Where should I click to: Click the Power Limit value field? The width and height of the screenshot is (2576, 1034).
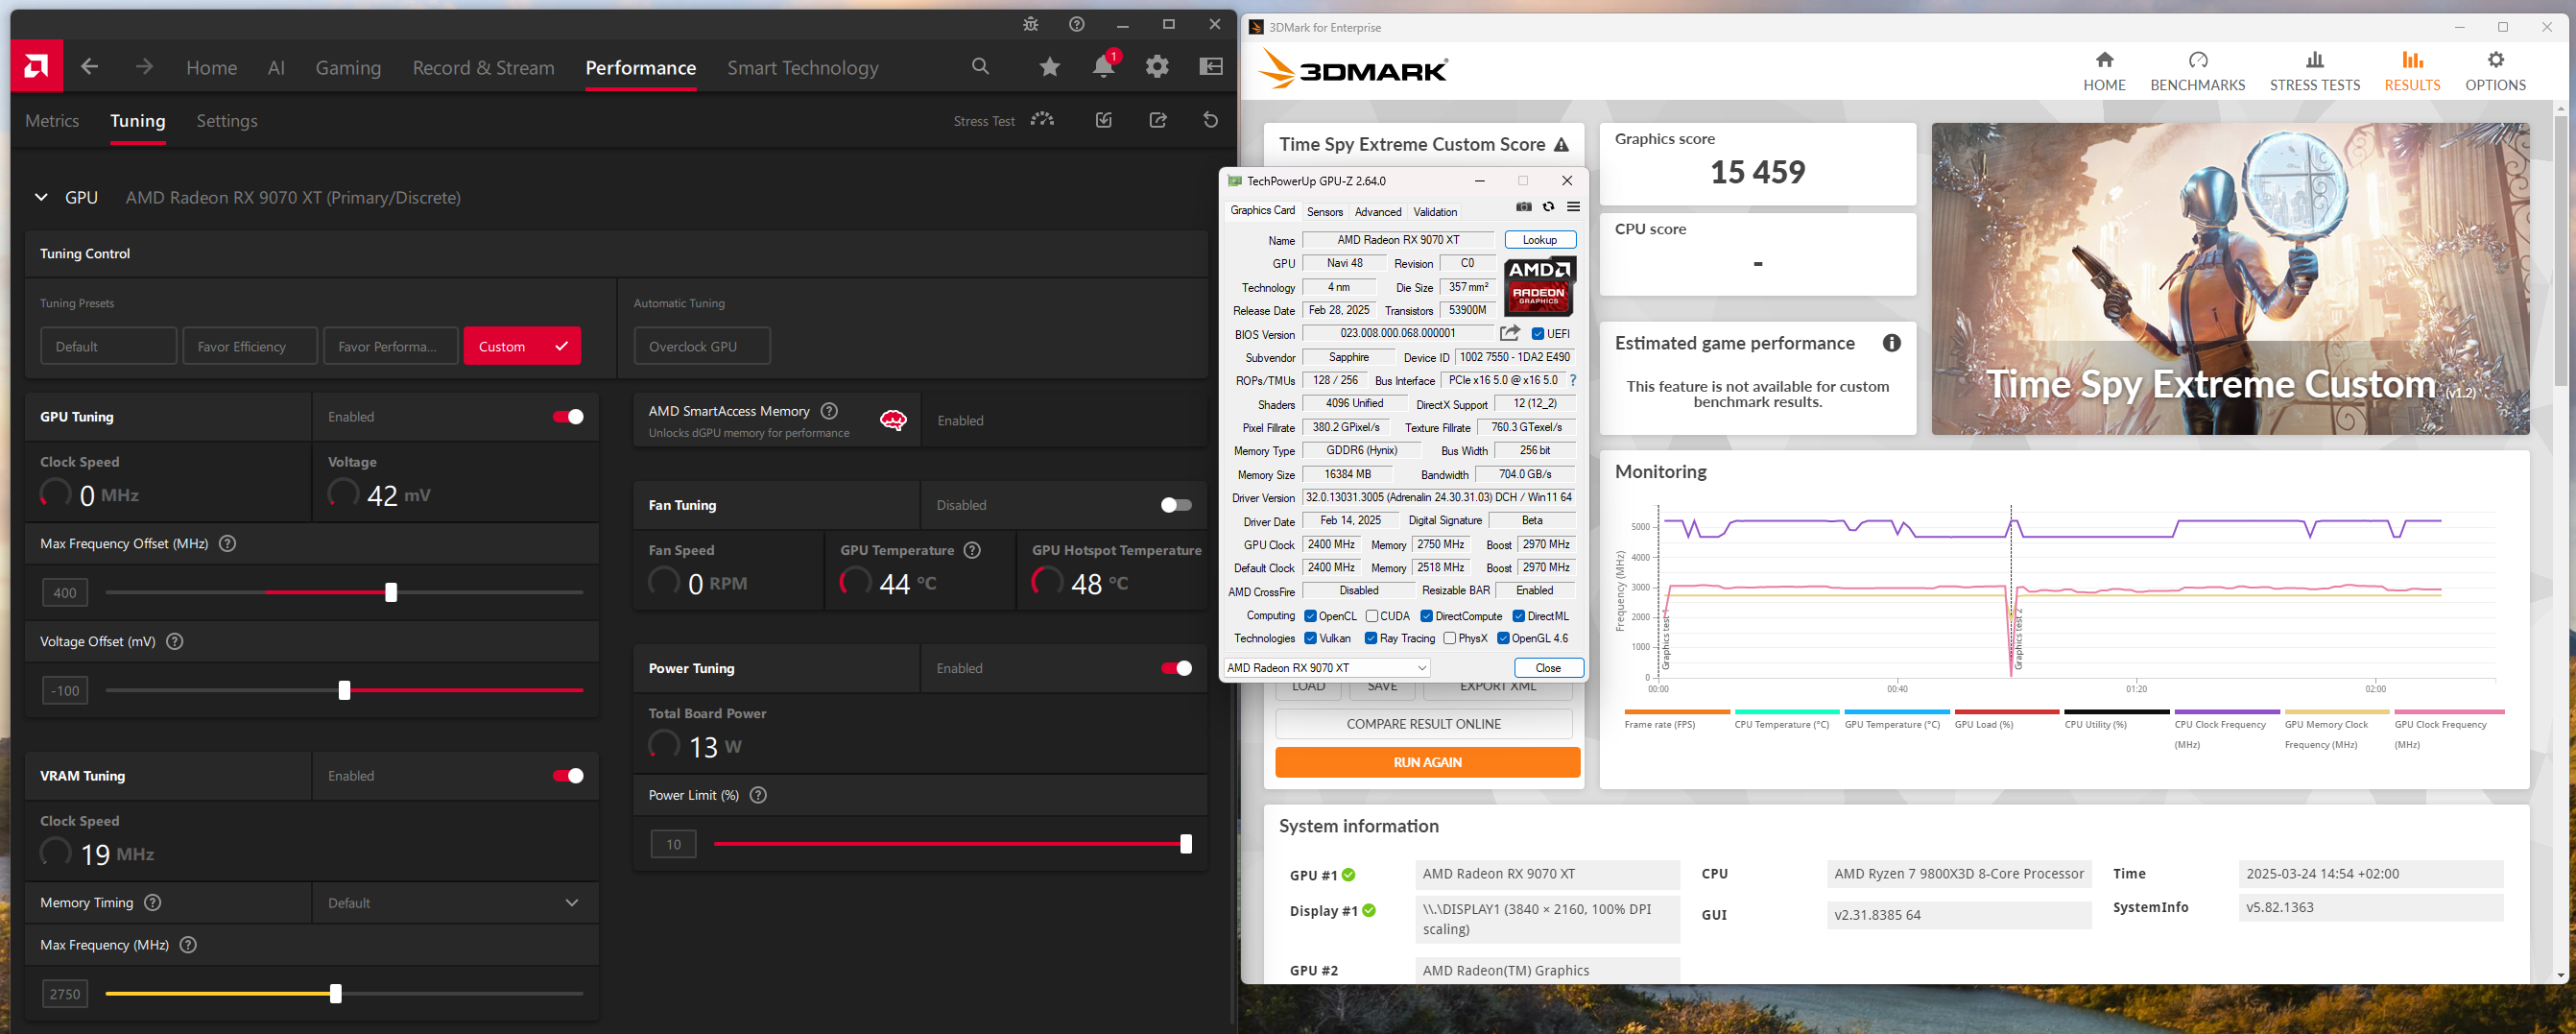674,844
